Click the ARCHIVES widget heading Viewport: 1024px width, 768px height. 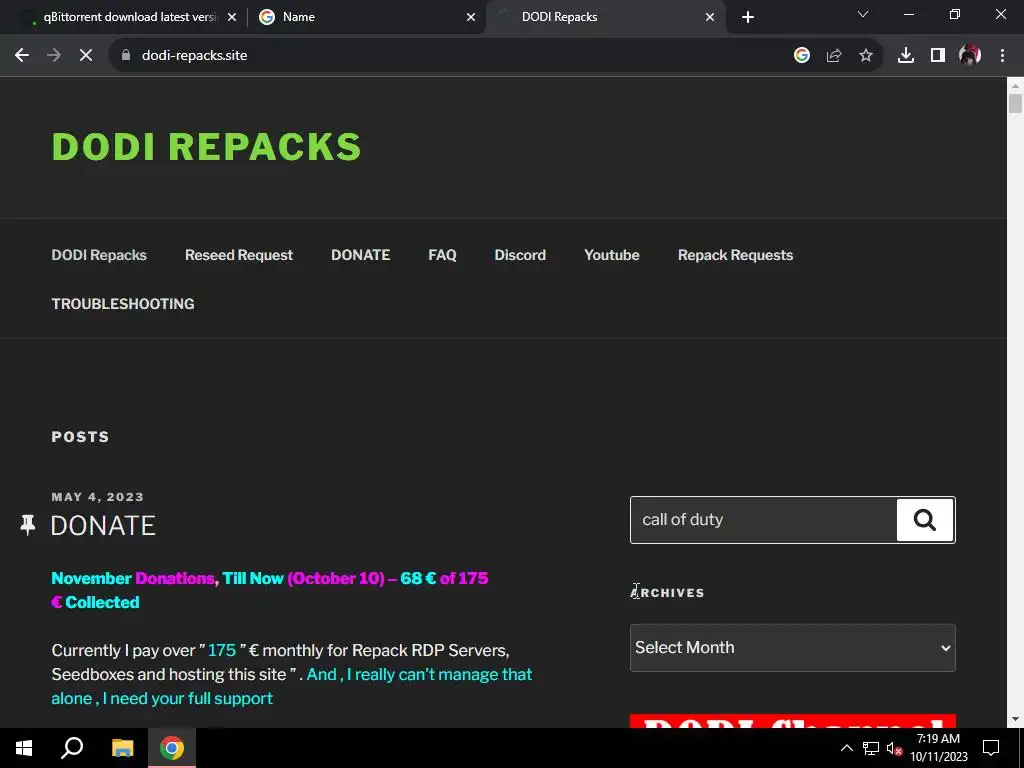coord(667,593)
